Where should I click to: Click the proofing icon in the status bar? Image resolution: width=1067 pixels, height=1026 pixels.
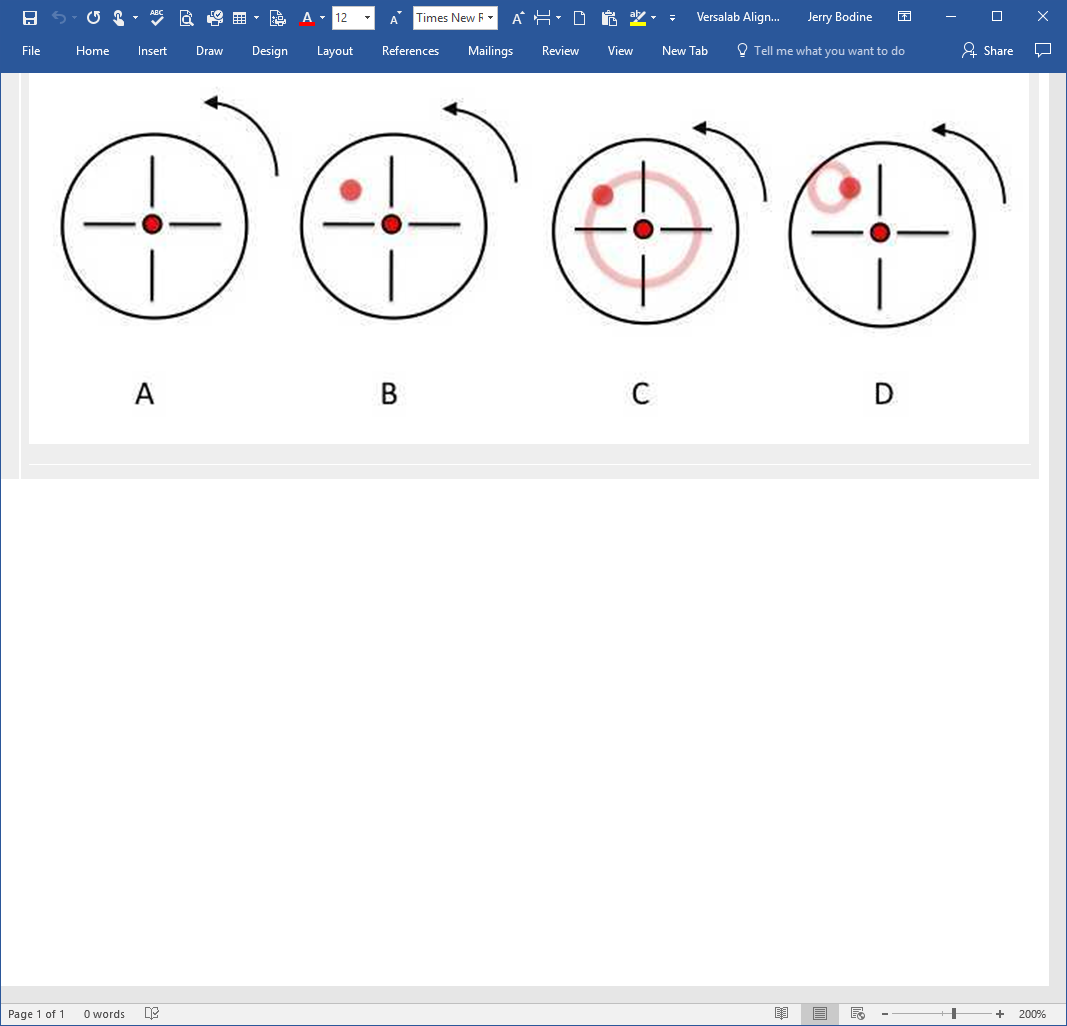click(x=152, y=1014)
